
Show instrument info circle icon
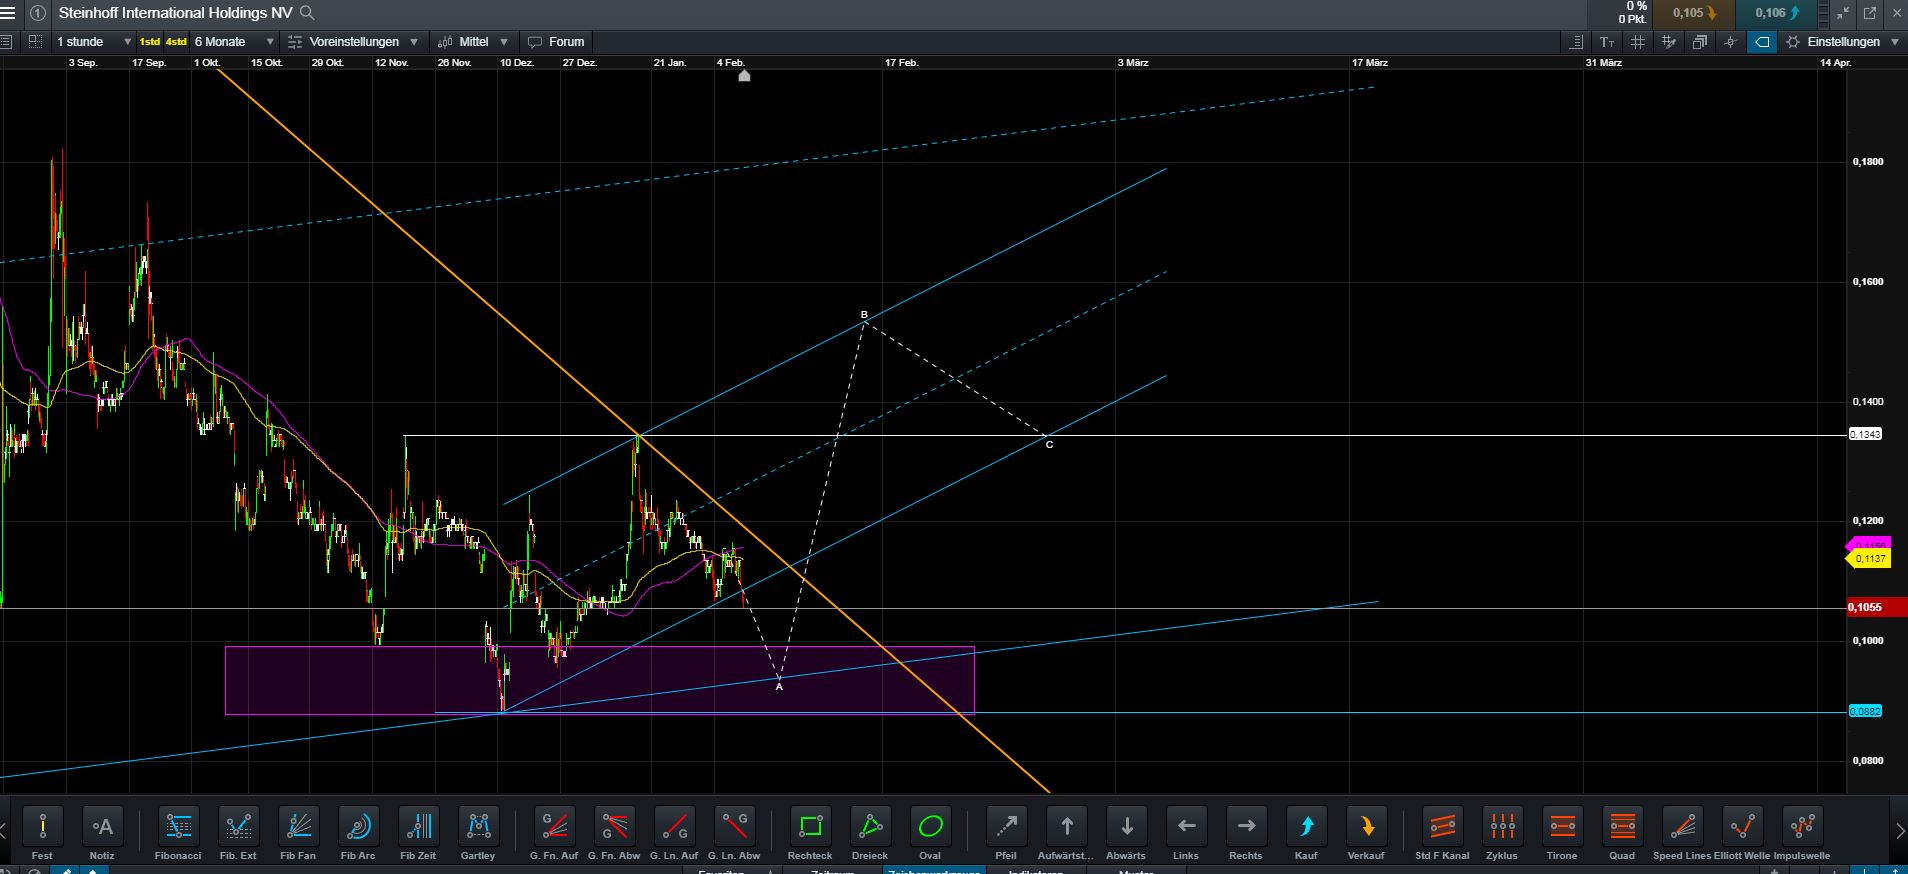click(37, 13)
